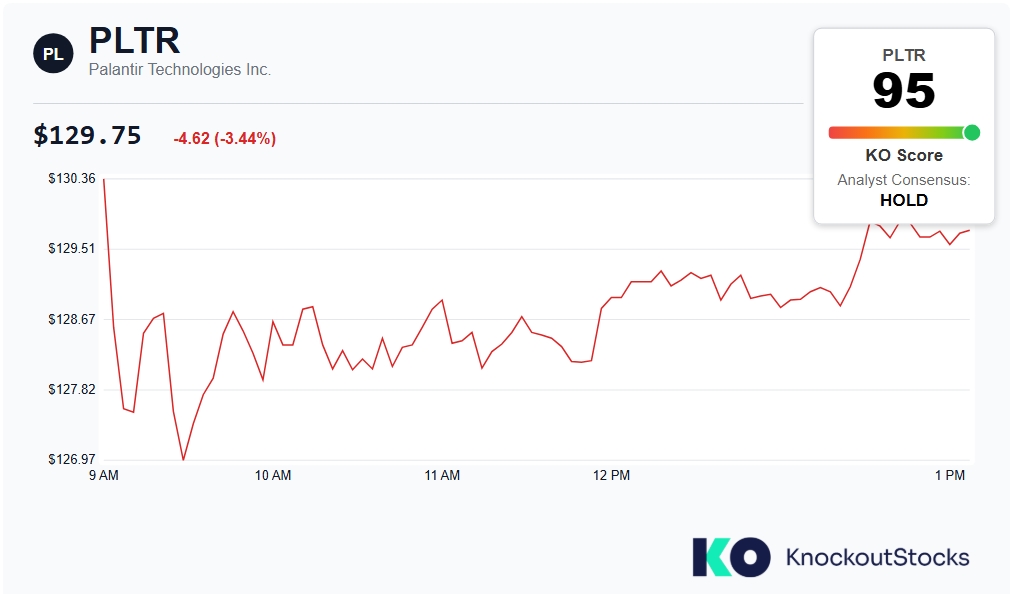Click the chart's lowest price point
This screenshot has width=1010, height=594.
(x=184, y=459)
